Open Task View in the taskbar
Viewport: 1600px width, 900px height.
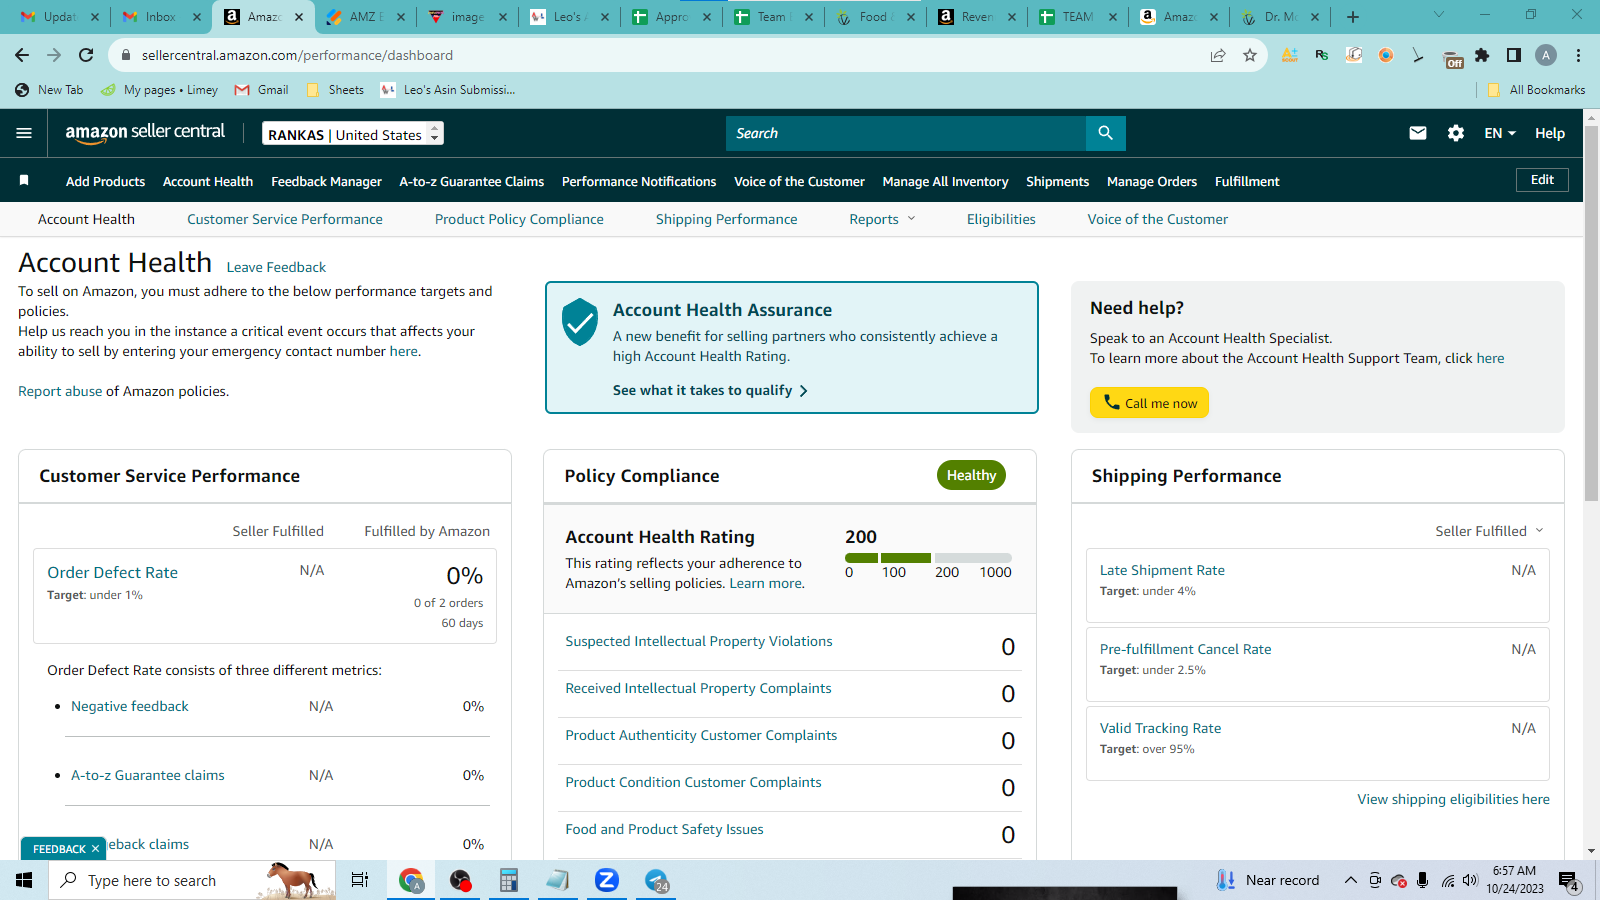click(x=360, y=880)
